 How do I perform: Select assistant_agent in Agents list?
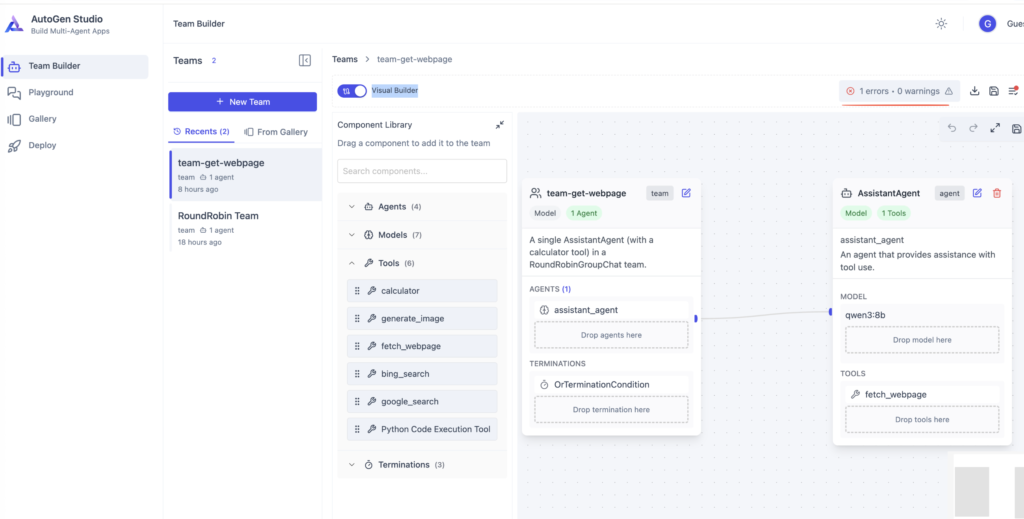[x=611, y=310]
